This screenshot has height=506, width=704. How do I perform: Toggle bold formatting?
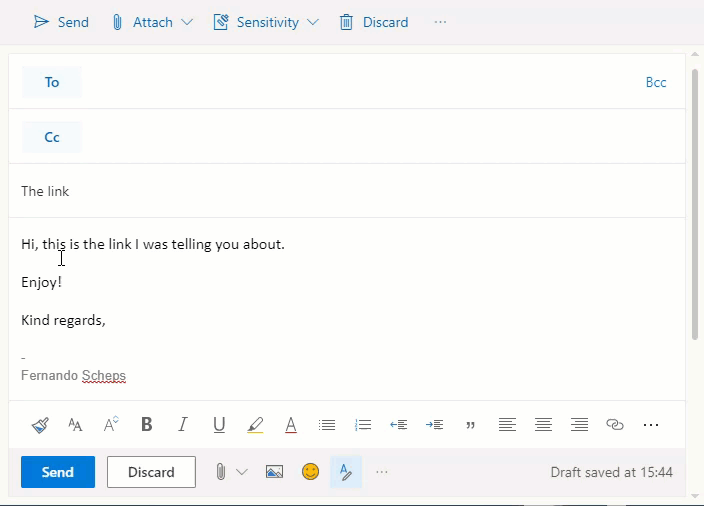[x=147, y=425]
